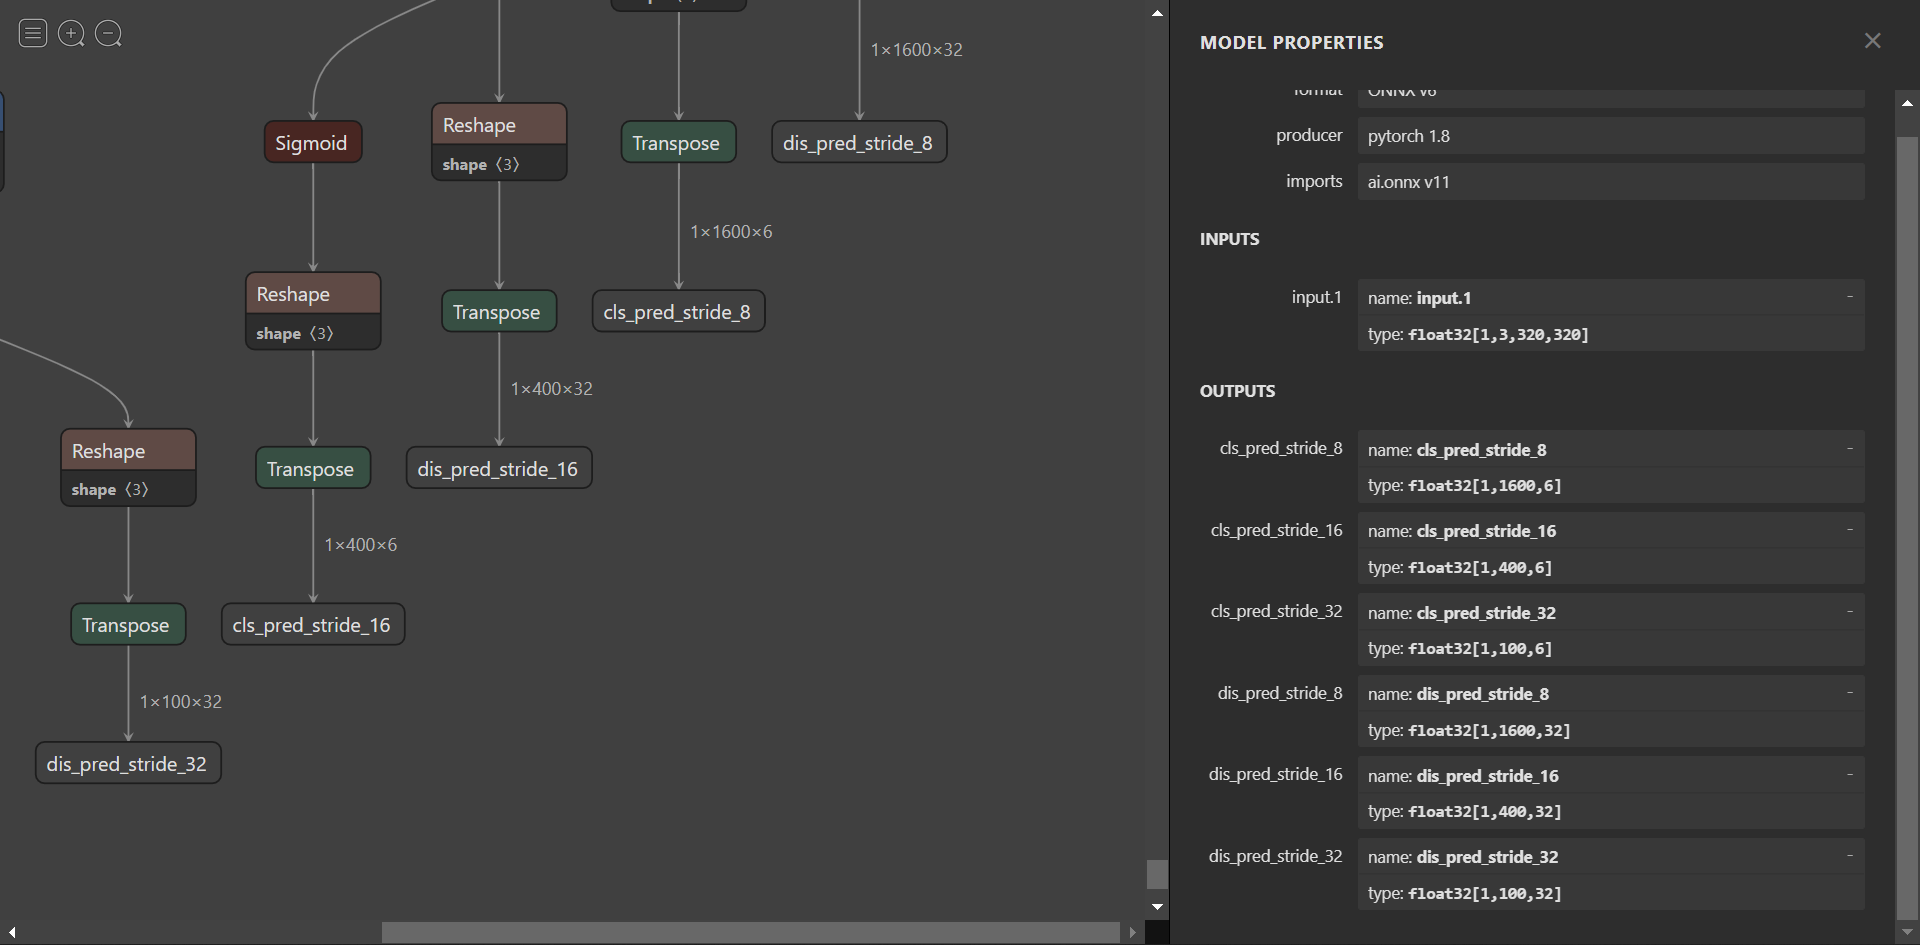
Task: Click the dis_pred_stride_16 output node
Action: [x=499, y=469]
